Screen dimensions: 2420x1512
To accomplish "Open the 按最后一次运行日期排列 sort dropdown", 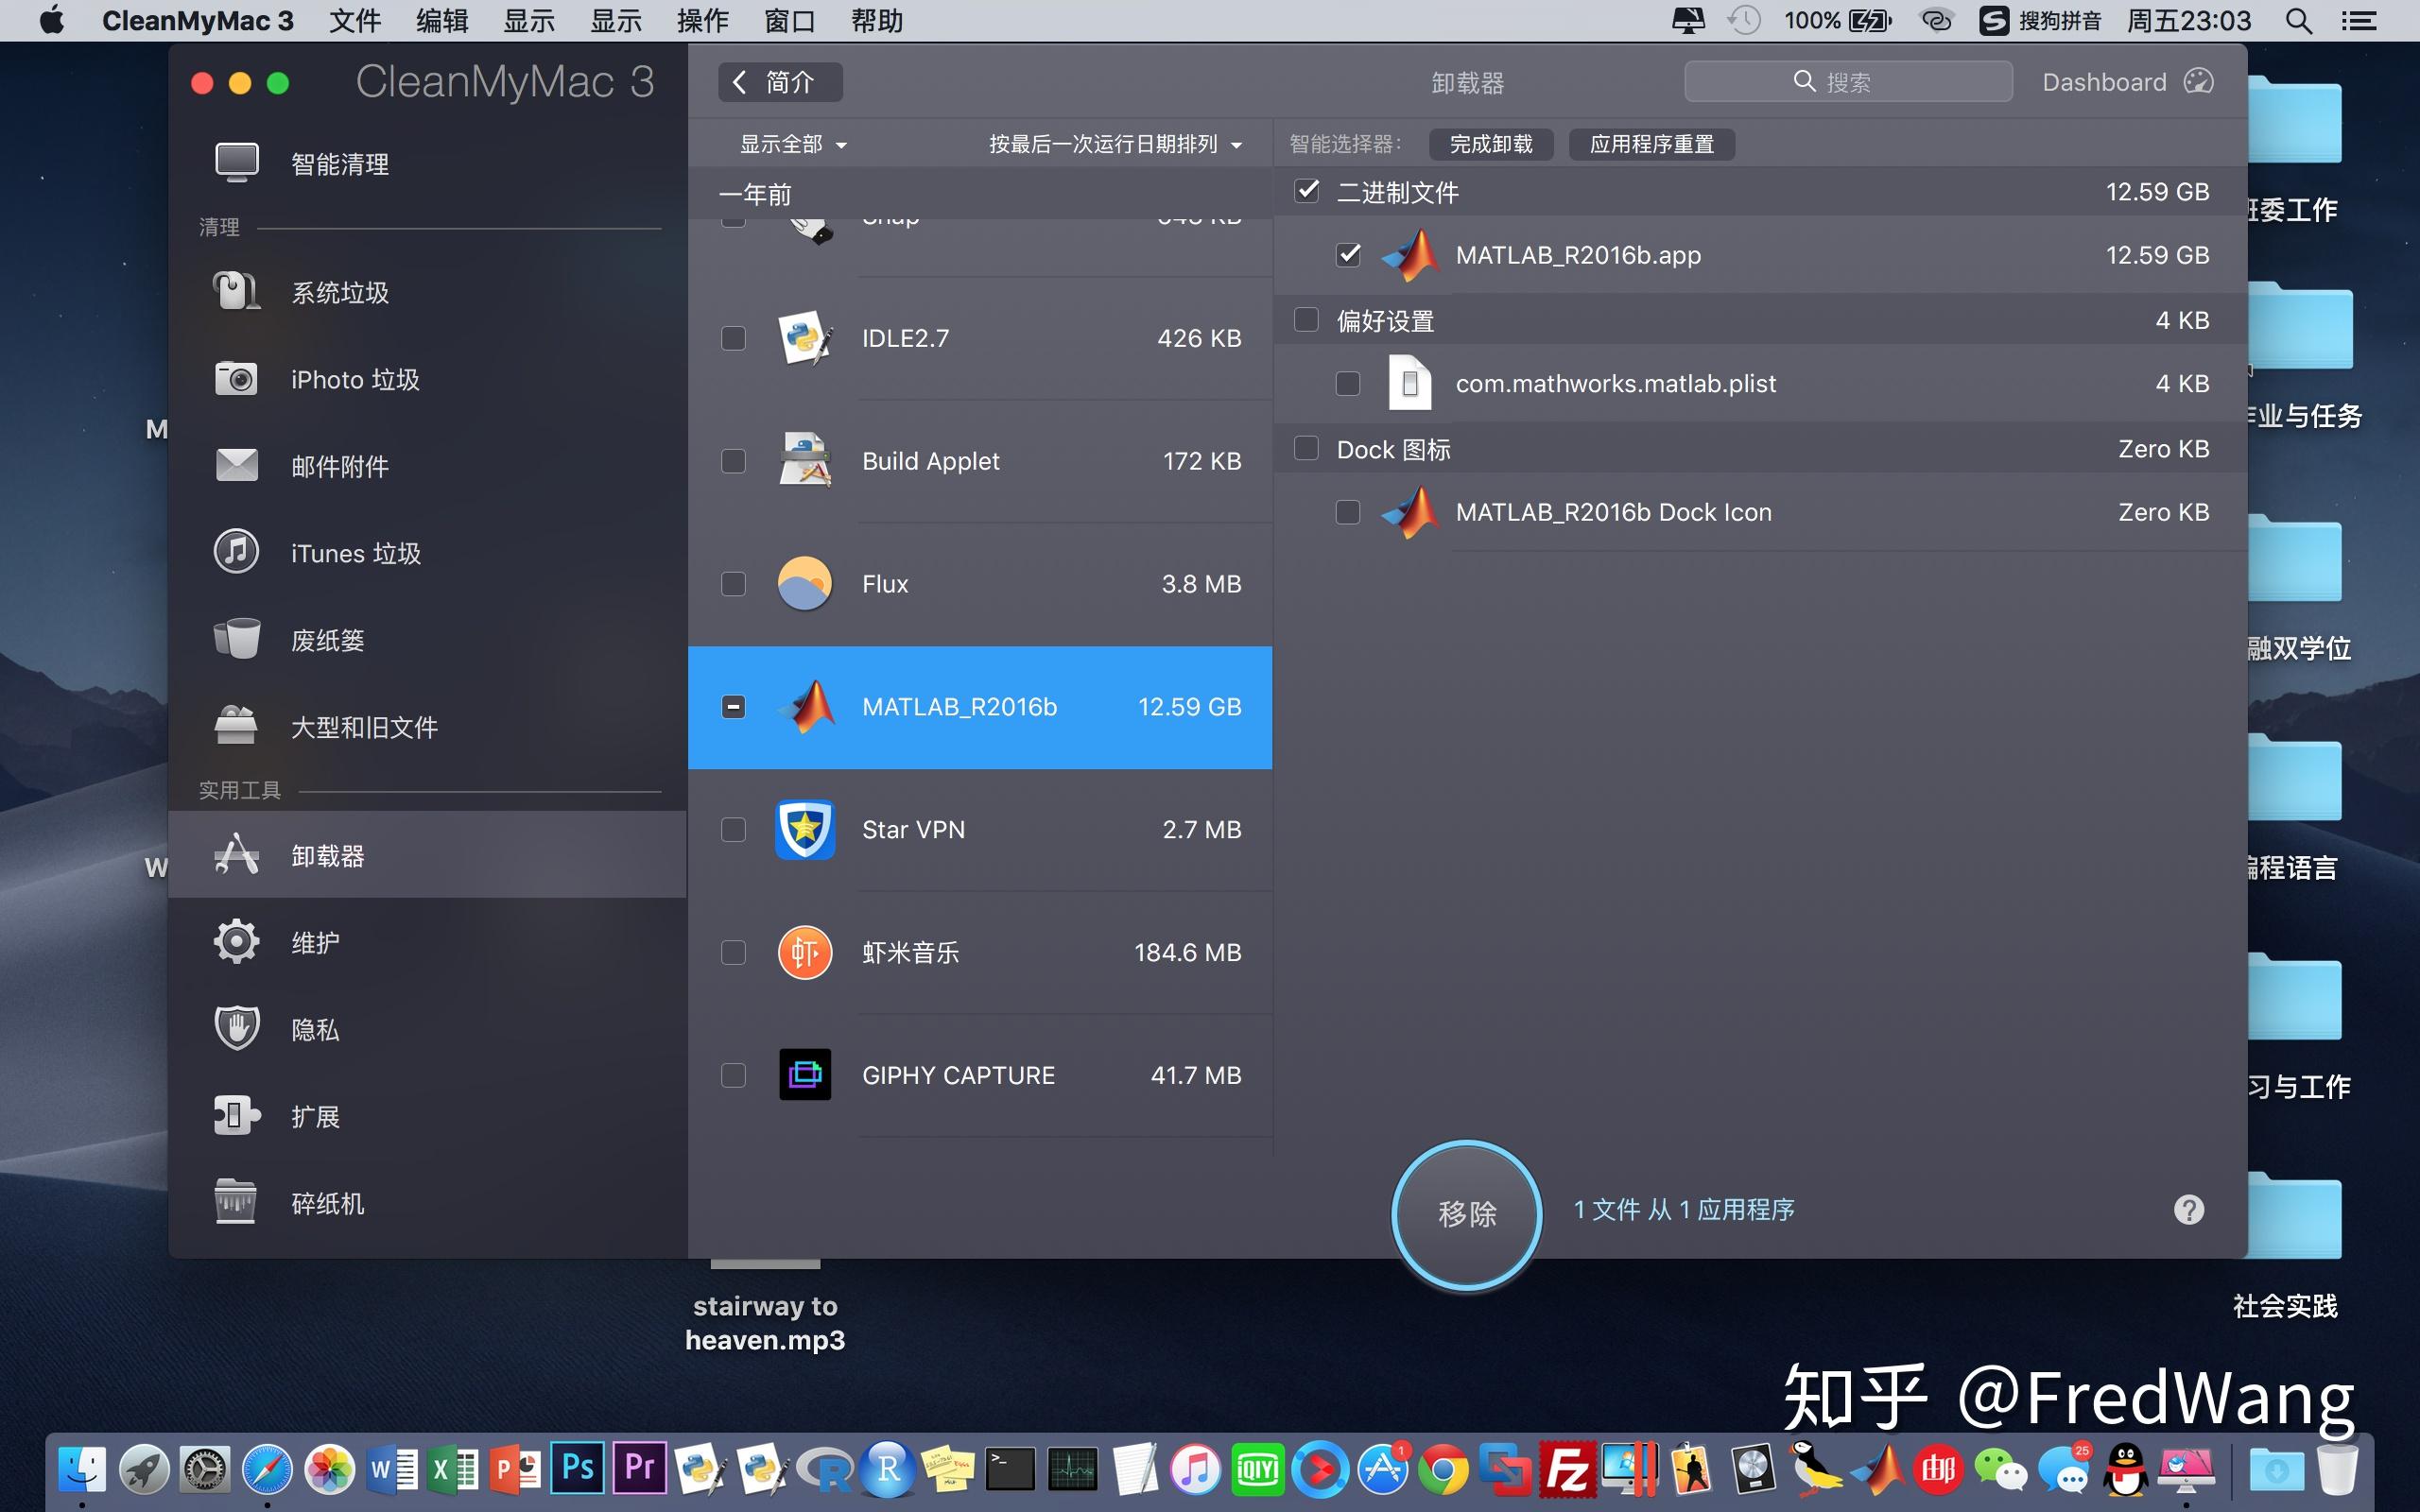I will pyautogui.click(x=1115, y=144).
